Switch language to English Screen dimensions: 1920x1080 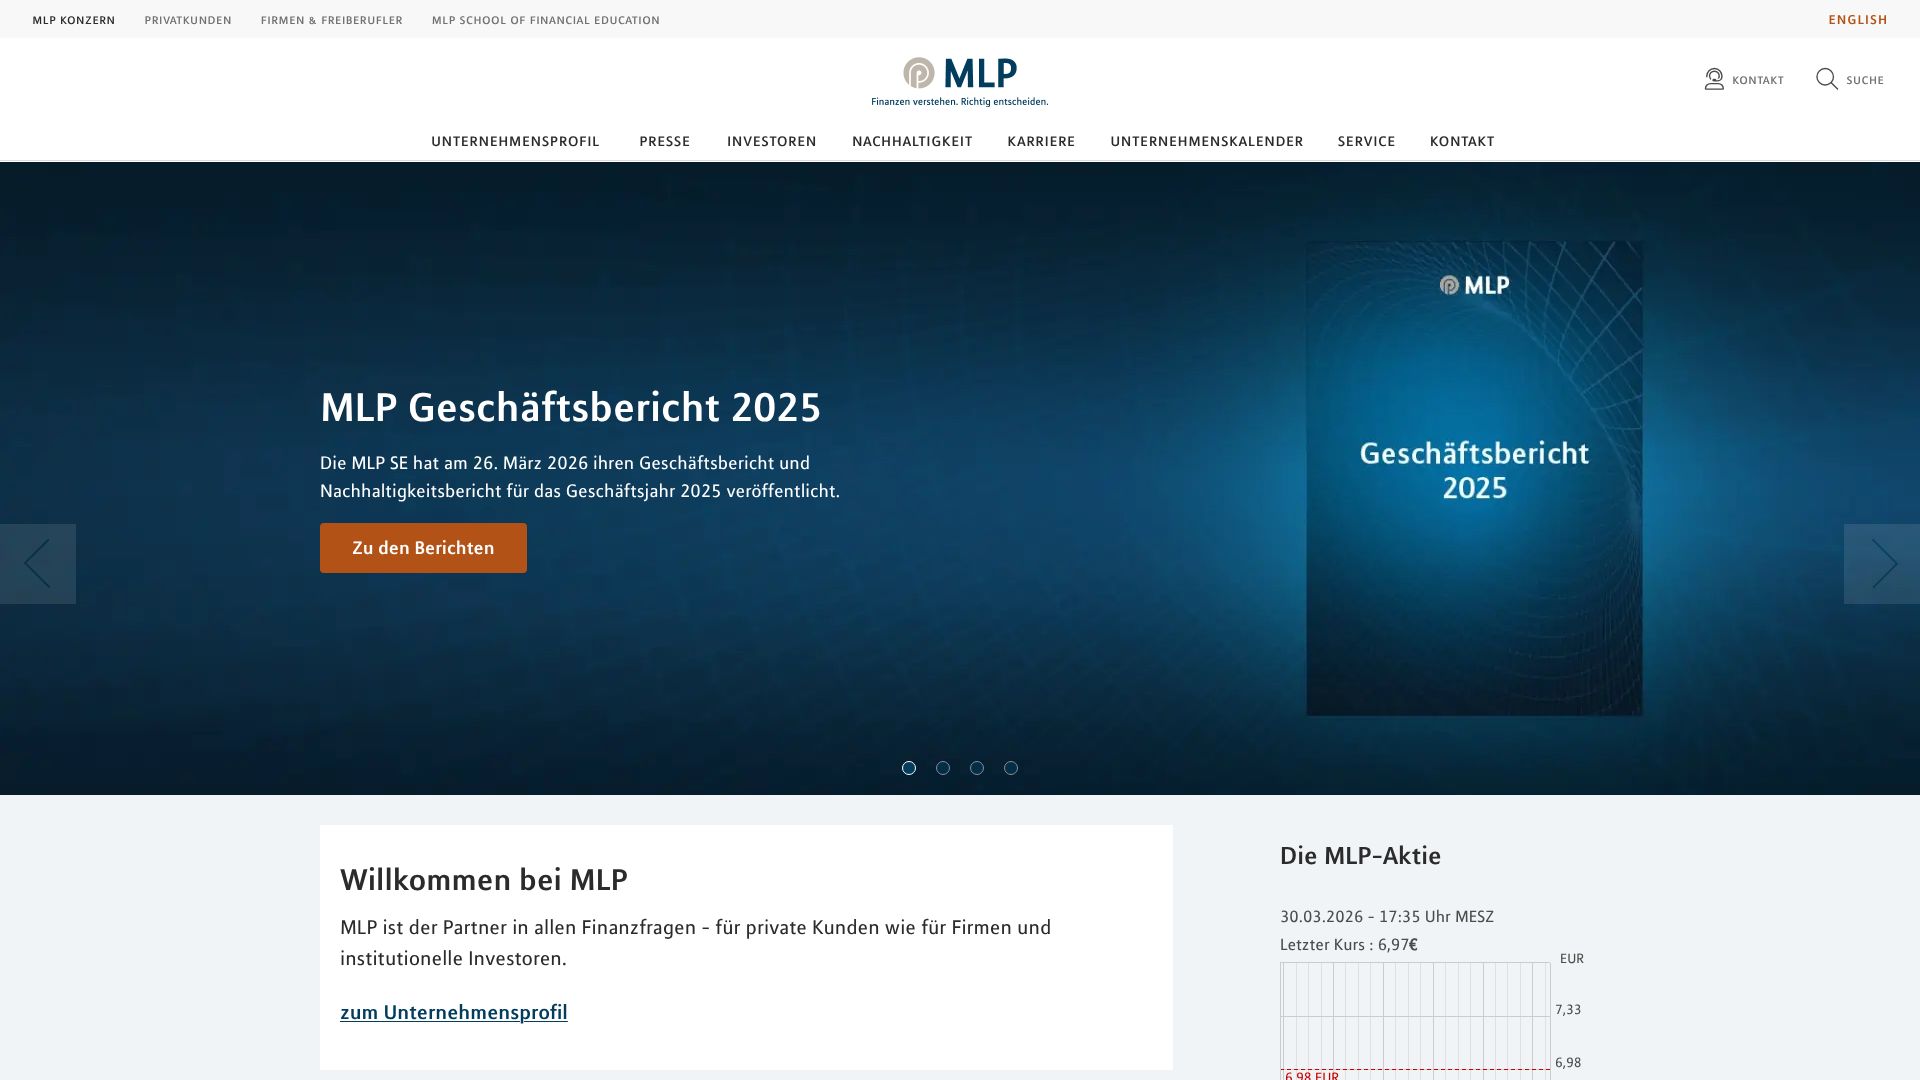click(1857, 20)
